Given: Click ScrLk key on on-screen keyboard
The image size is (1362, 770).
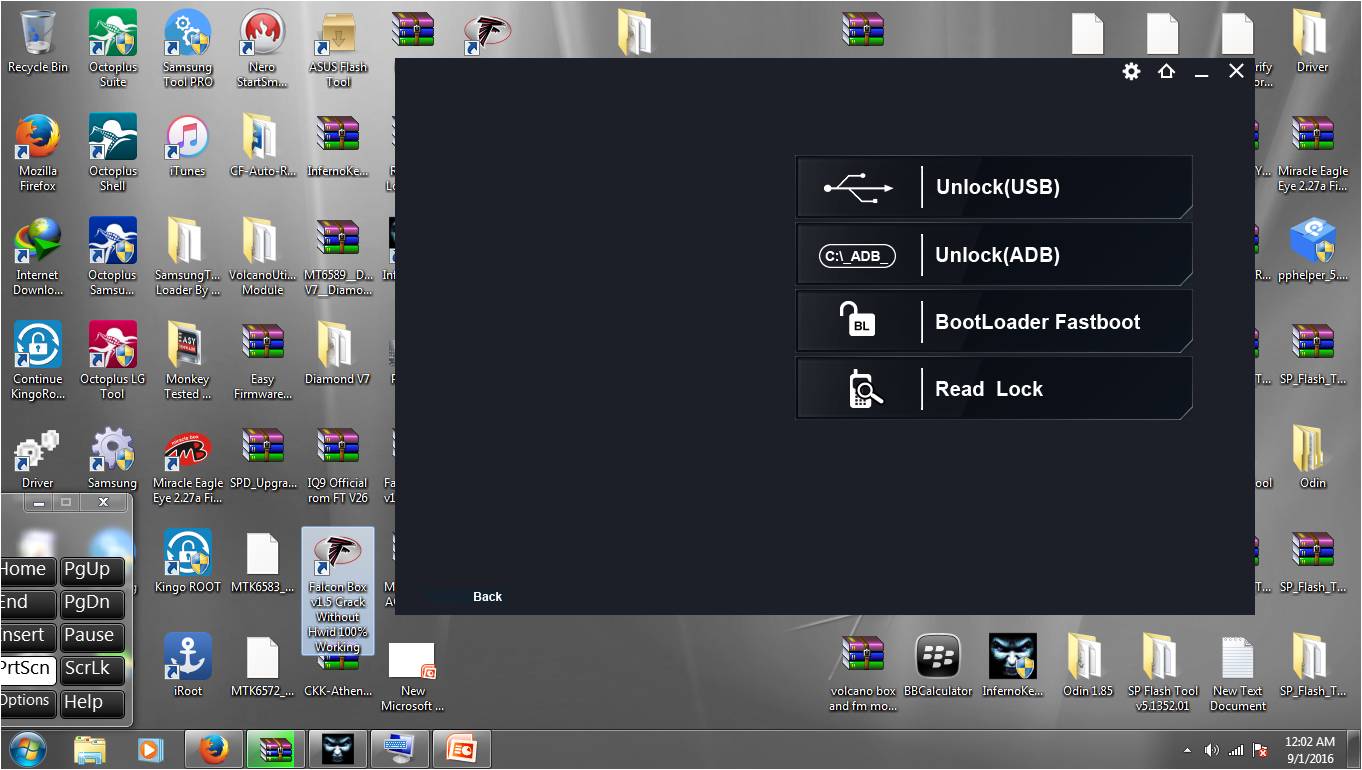Looking at the screenshot, I should coord(91,669).
